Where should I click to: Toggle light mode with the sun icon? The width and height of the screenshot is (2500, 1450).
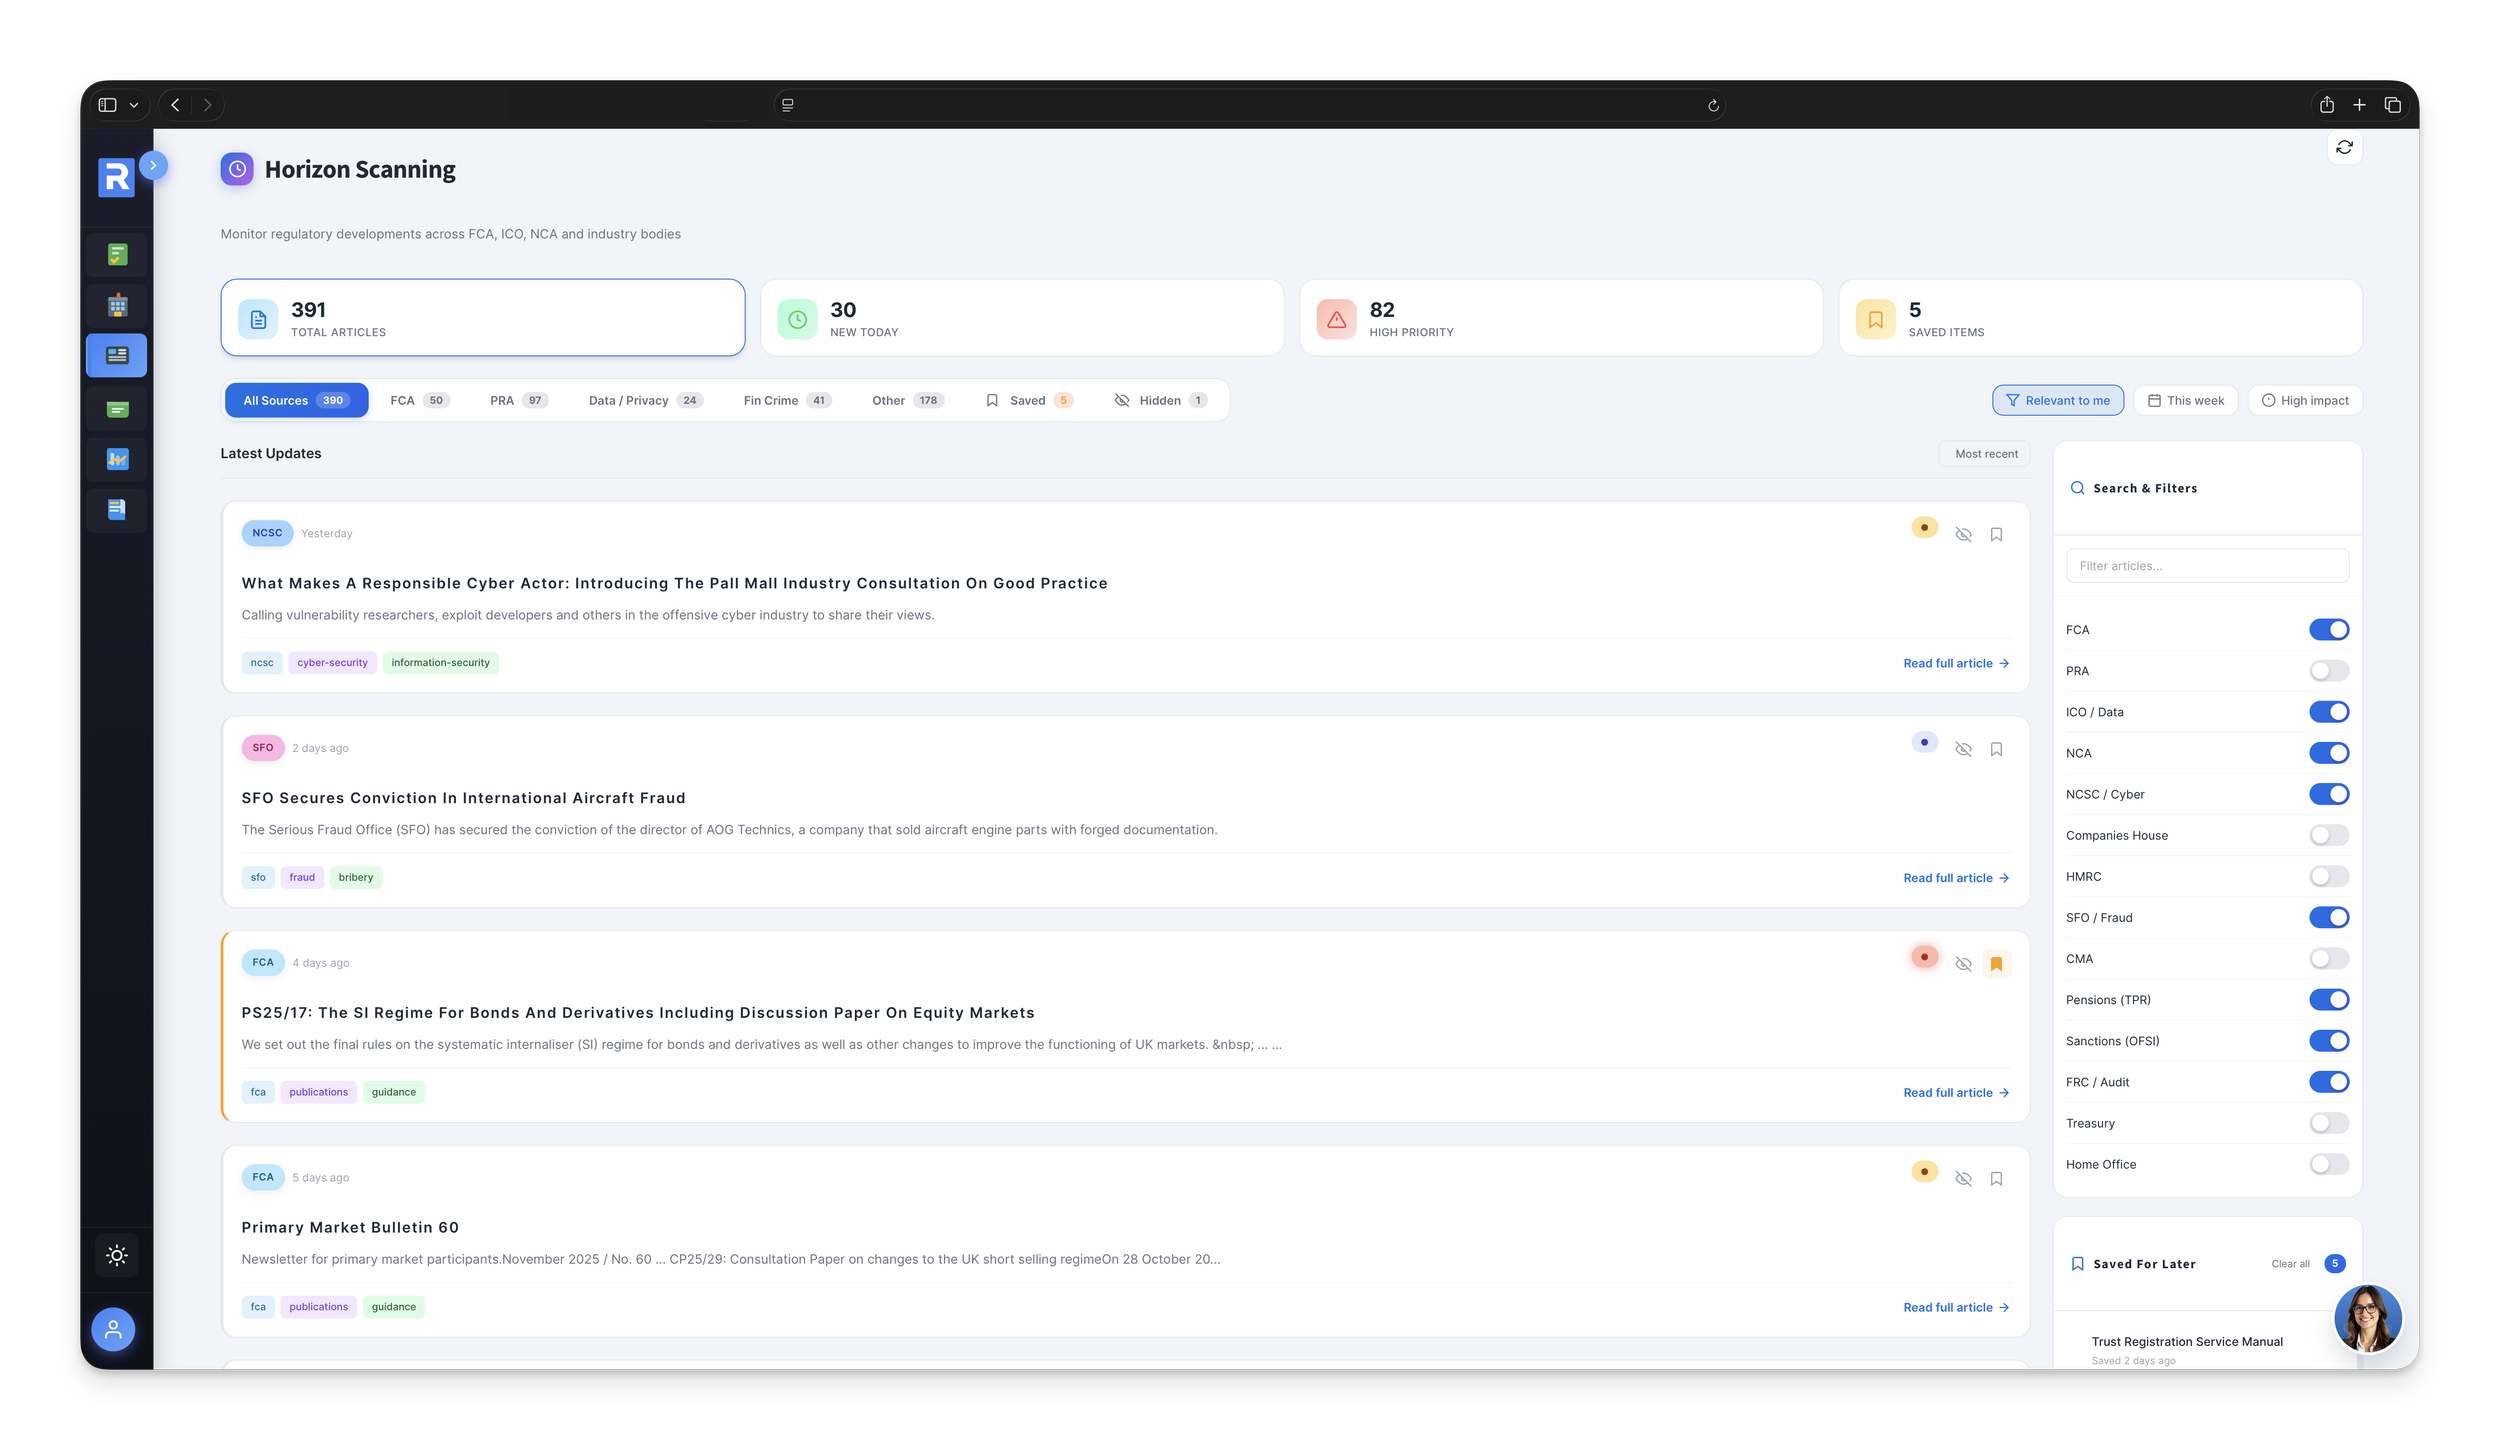click(x=117, y=1254)
